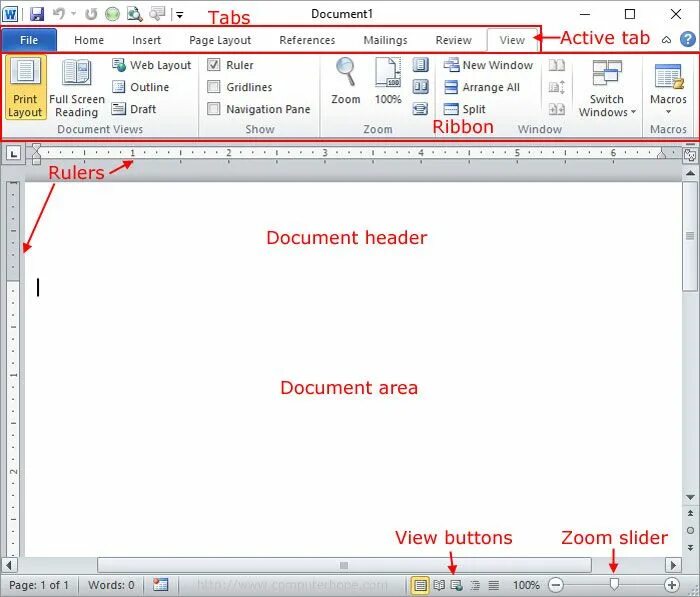Click the Undo icon in Quick Access Toolbar
Screen dimensions: 700x597
58,14
